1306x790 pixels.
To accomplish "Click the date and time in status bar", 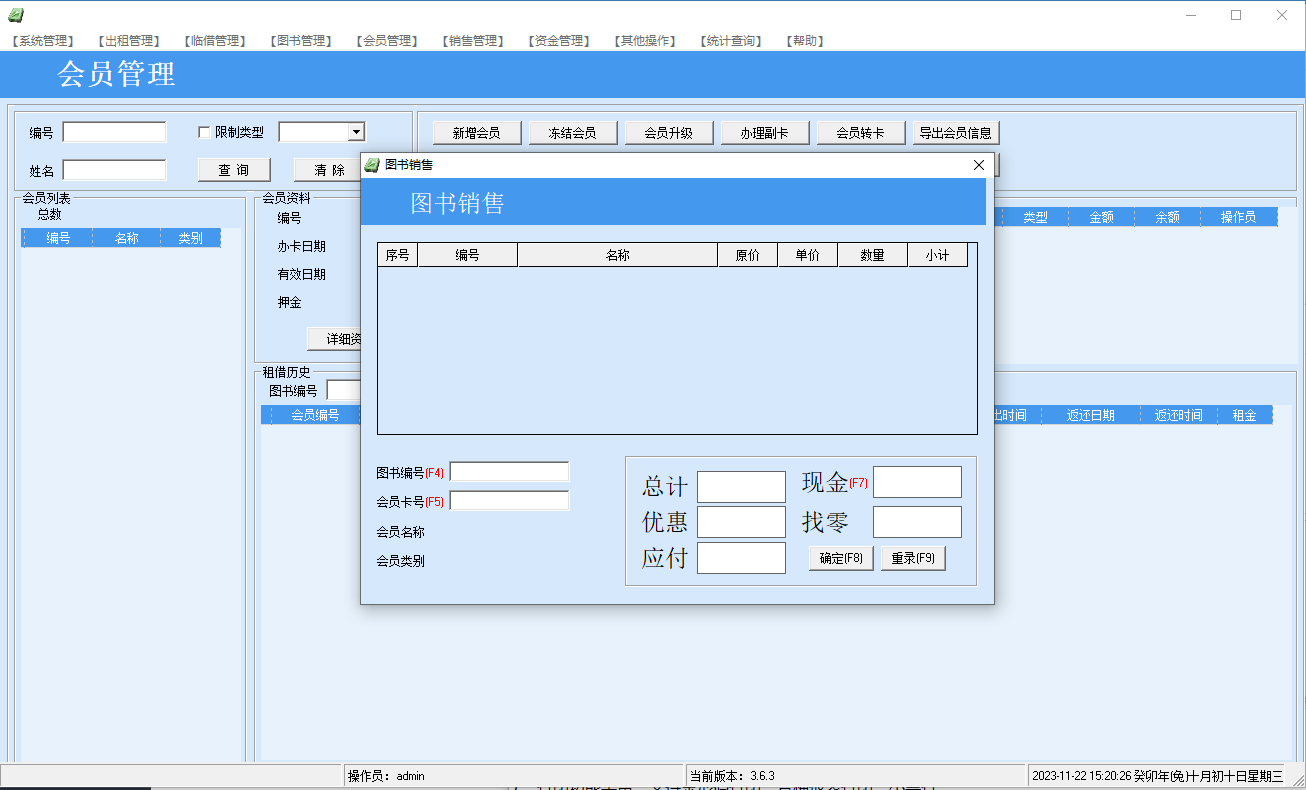I will pos(1157,776).
